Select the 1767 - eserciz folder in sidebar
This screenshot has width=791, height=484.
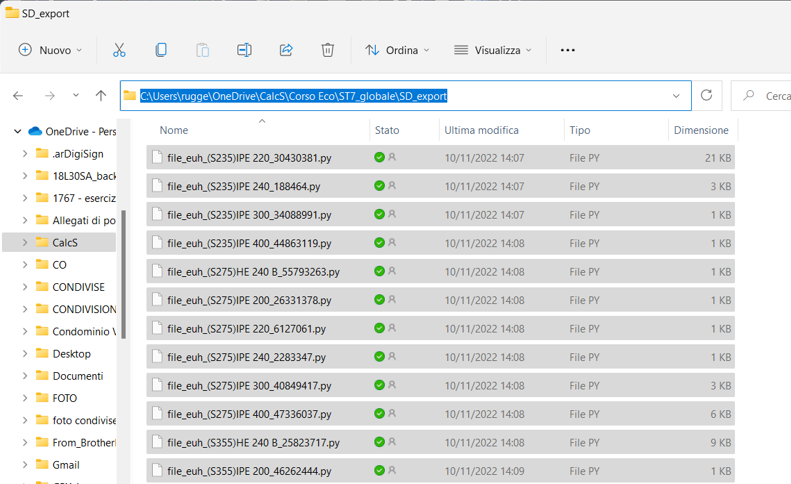[84, 198]
